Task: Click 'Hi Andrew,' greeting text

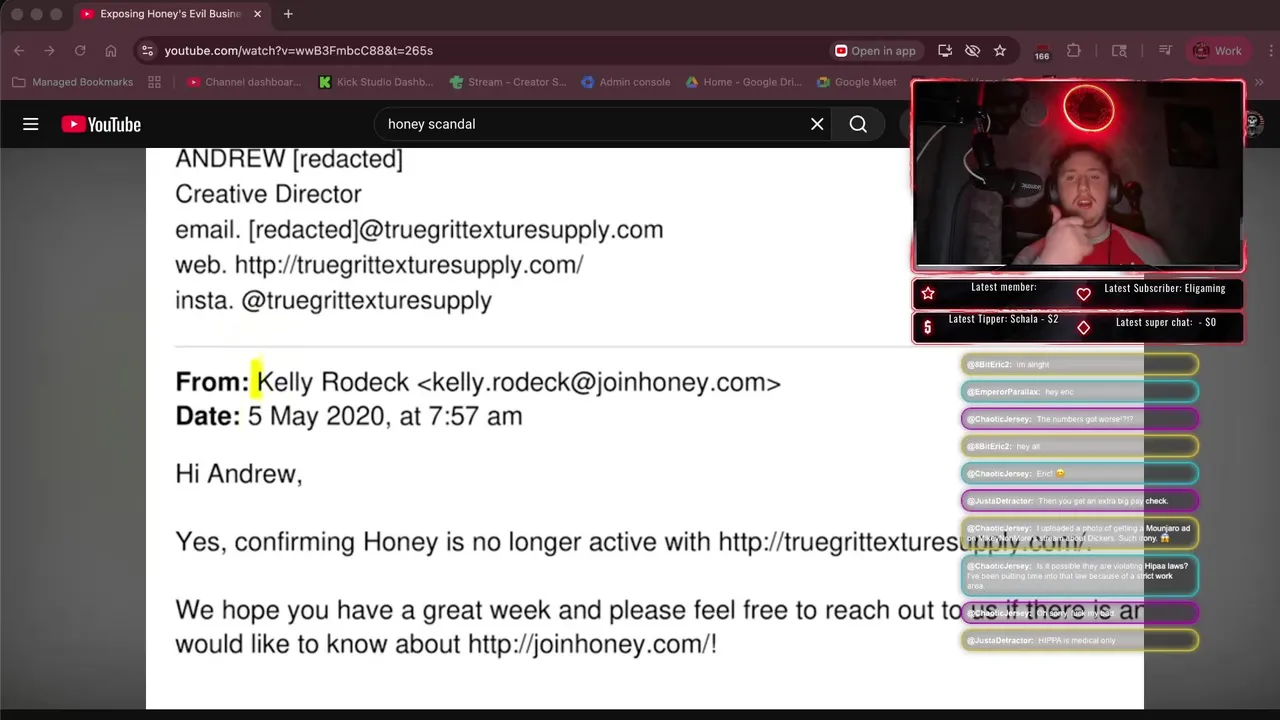Action: pyautogui.click(x=239, y=473)
